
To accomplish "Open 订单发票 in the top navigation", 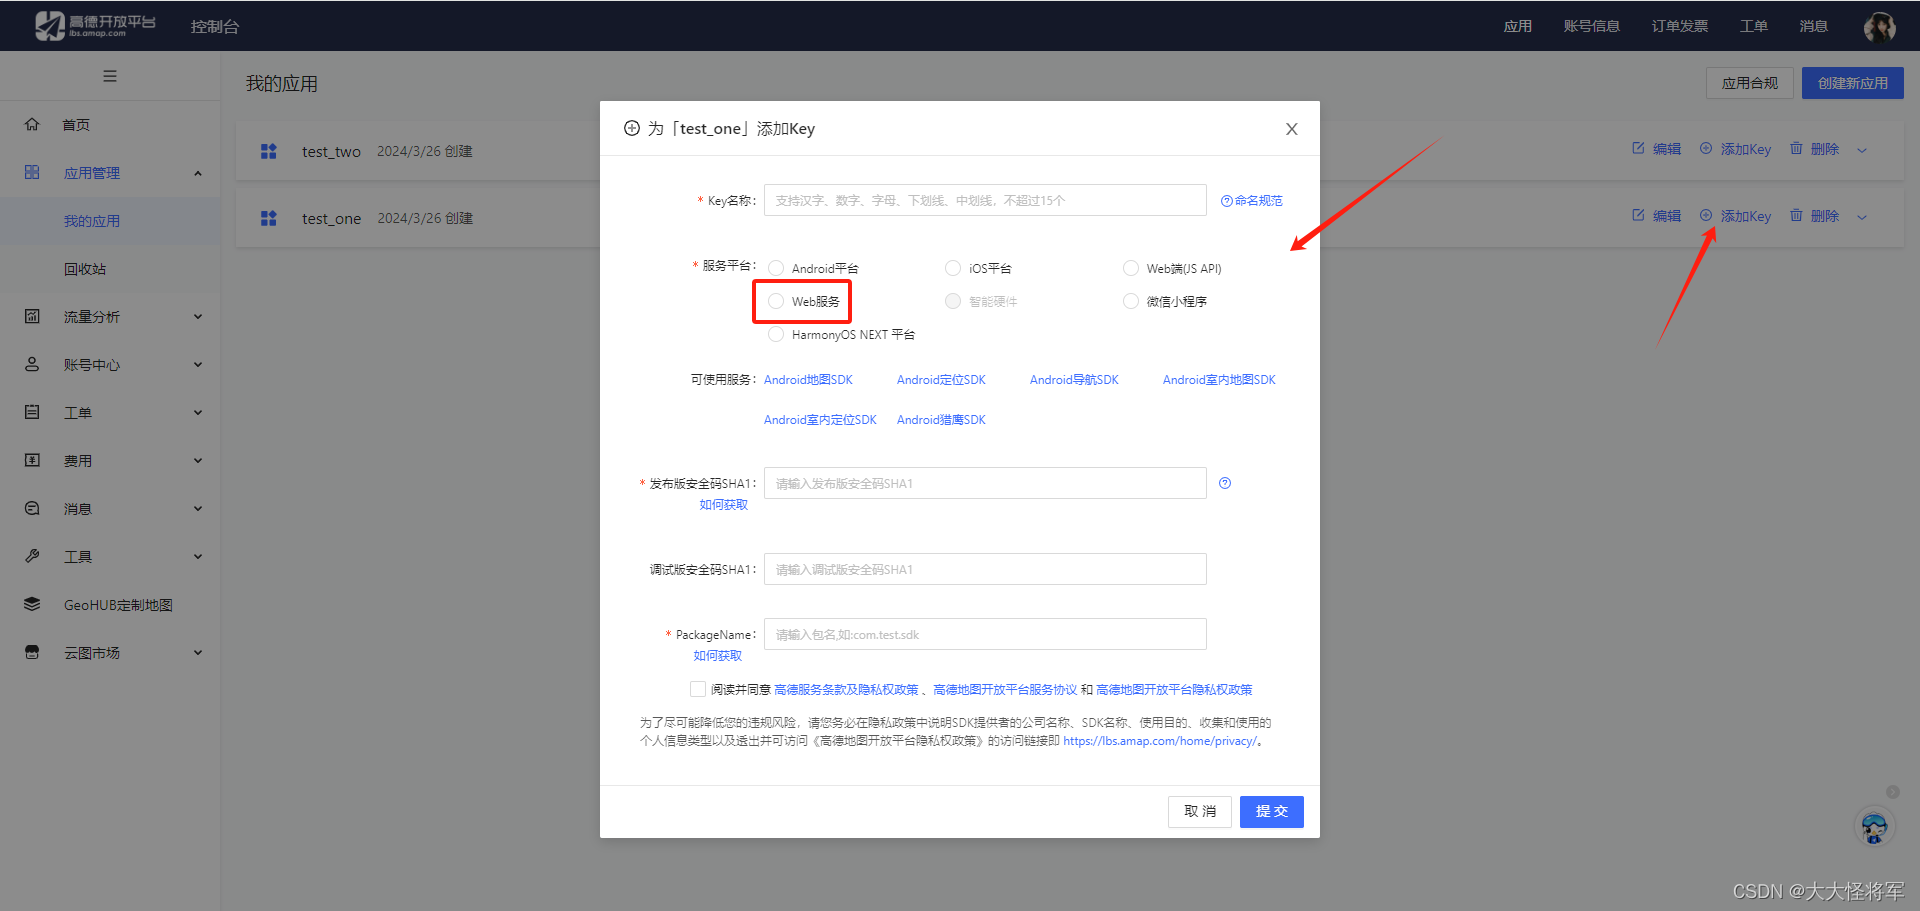I will point(1679,26).
